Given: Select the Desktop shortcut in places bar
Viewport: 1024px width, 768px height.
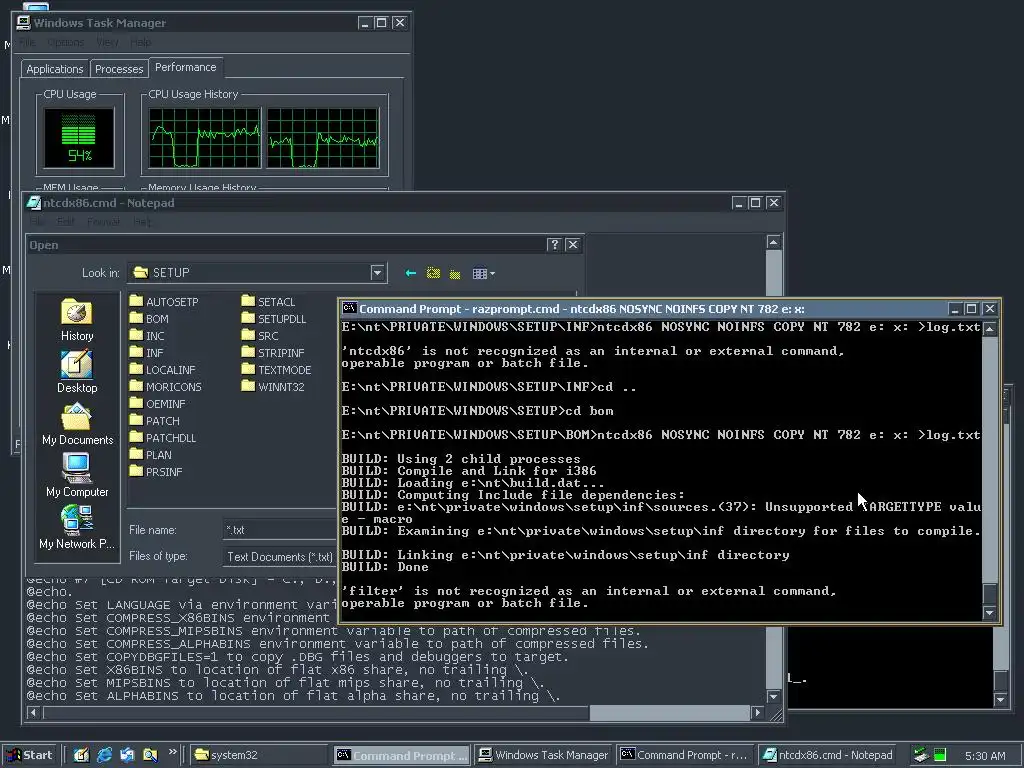Looking at the screenshot, I should coord(77,372).
